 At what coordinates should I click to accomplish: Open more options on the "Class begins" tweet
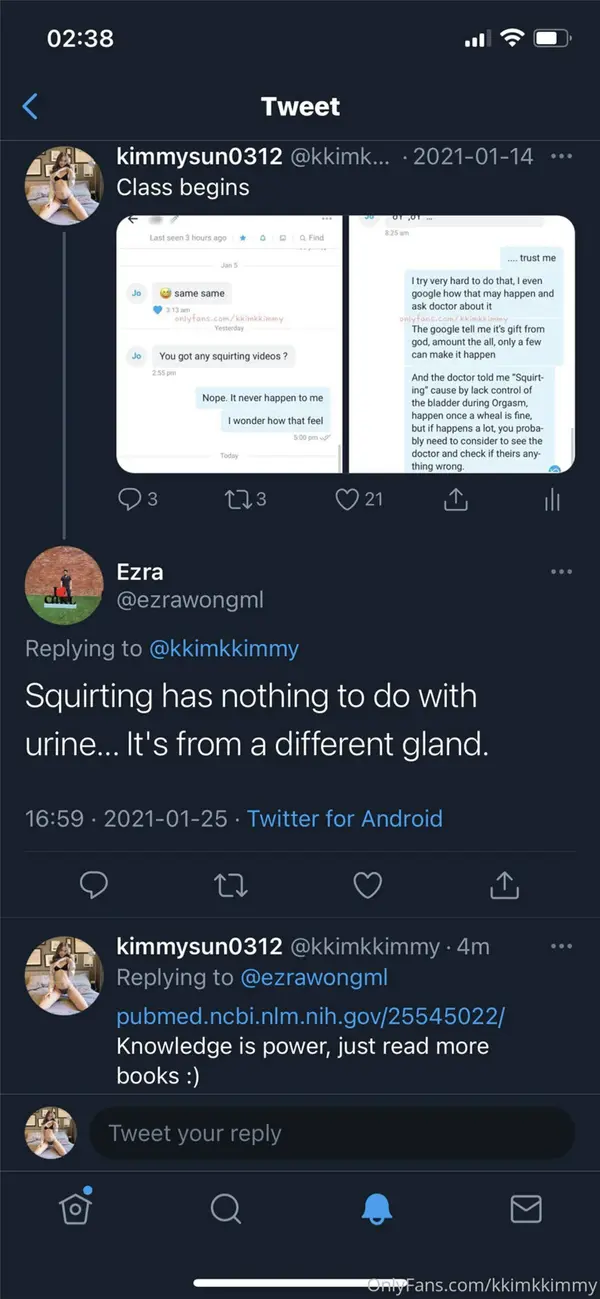(561, 157)
